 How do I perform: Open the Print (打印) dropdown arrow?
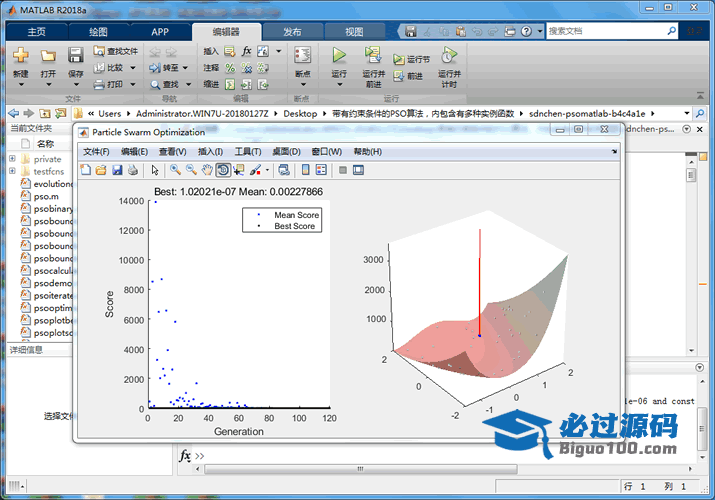pyautogui.click(x=133, y=84)
